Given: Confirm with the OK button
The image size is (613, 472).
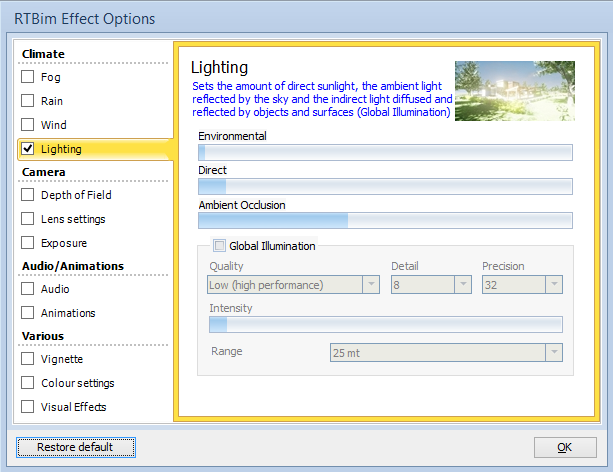Looking at the screenshot, I should tap(565, 447).
